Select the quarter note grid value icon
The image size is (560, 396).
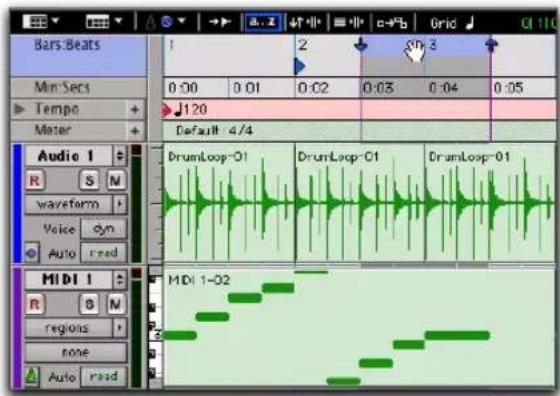click(470, 22)
